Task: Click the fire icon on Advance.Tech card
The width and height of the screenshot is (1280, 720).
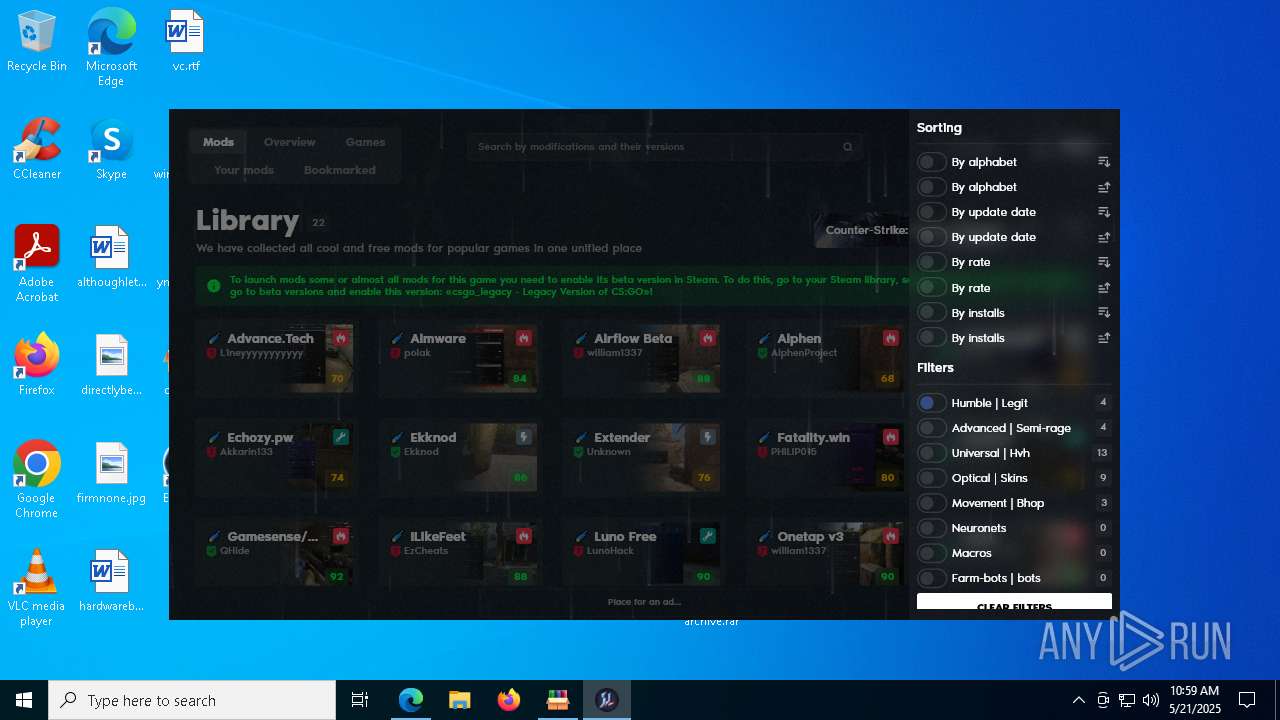Action: [340, 339]
